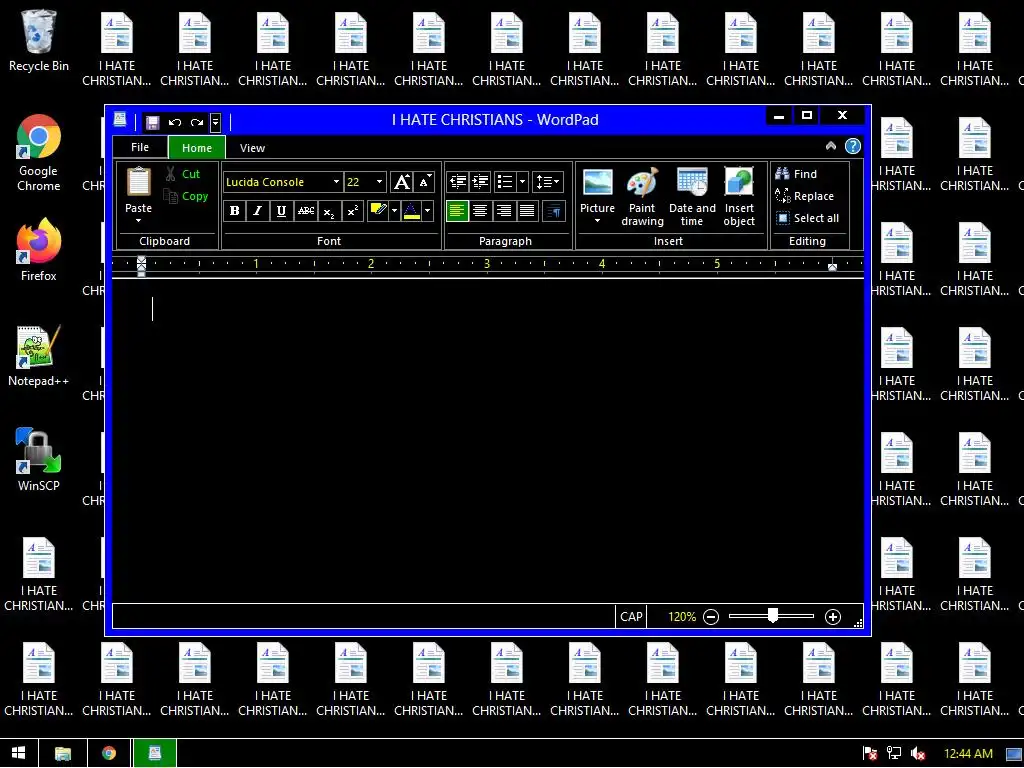1024x768 pixels.
Task: Expand the Picture options arrow
Action: coord(598,221)
